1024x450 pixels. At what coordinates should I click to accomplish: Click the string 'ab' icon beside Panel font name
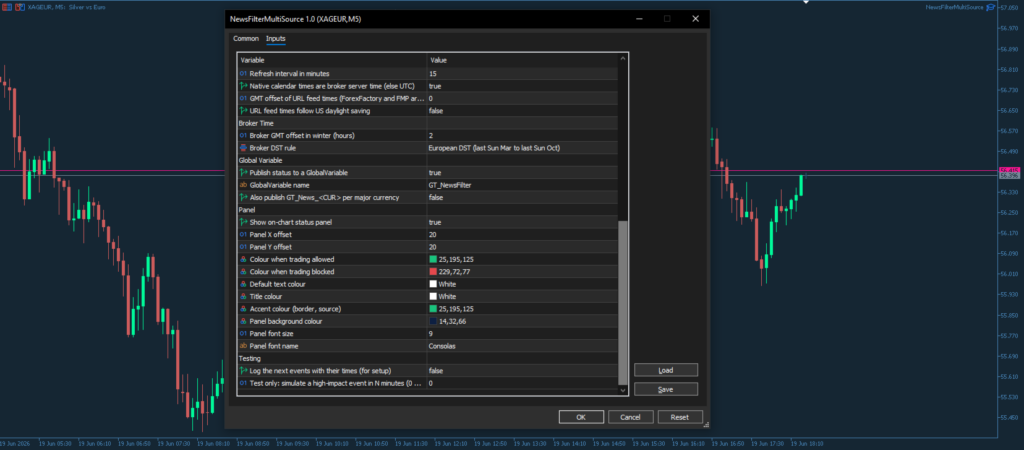click(x=243, y=346)
